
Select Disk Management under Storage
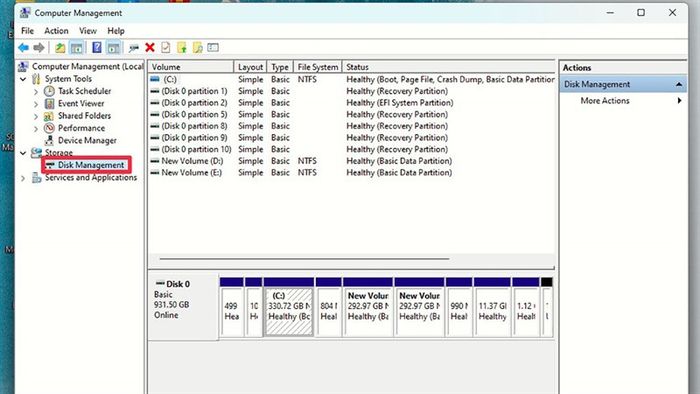click(91, 165)
